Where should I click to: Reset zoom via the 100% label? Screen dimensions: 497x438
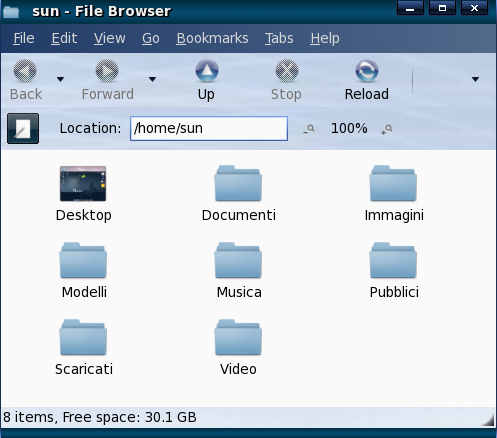(349, 128)
